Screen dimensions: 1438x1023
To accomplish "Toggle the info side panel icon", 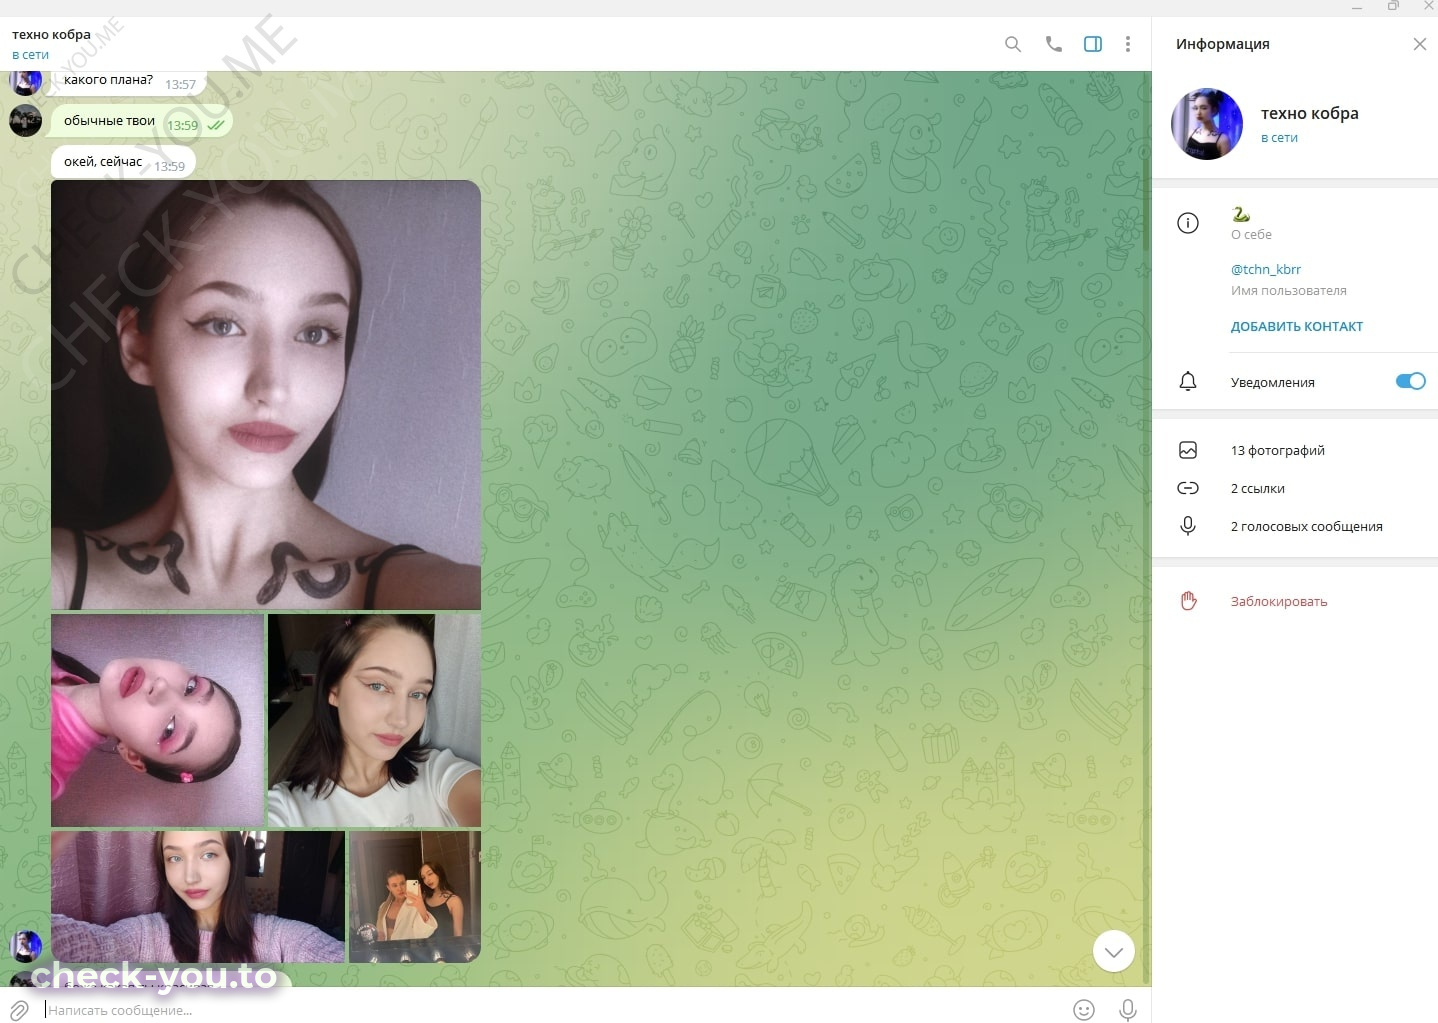I will tap(1093, 44).
